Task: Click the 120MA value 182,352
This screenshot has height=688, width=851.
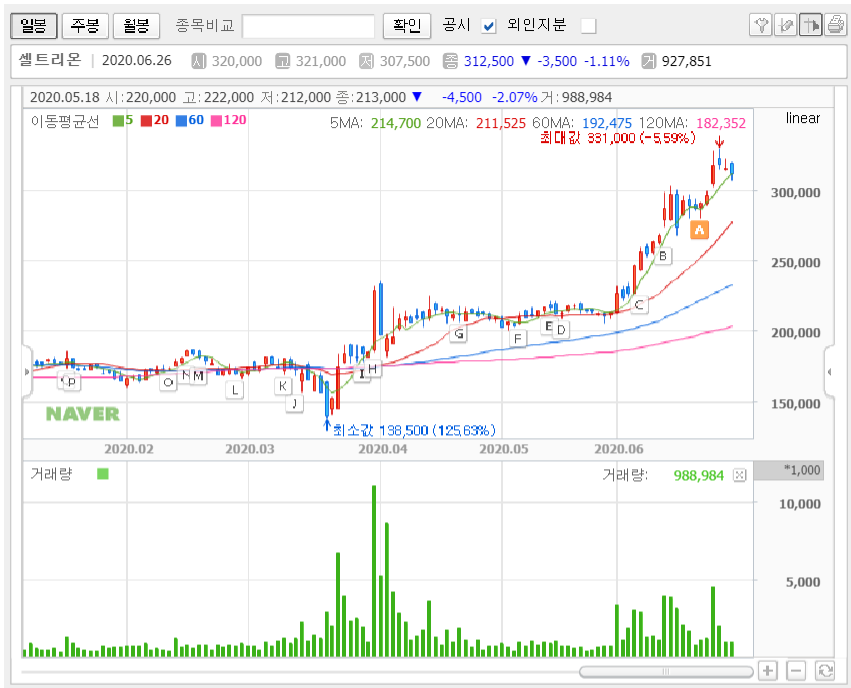Action: (721, 123)
